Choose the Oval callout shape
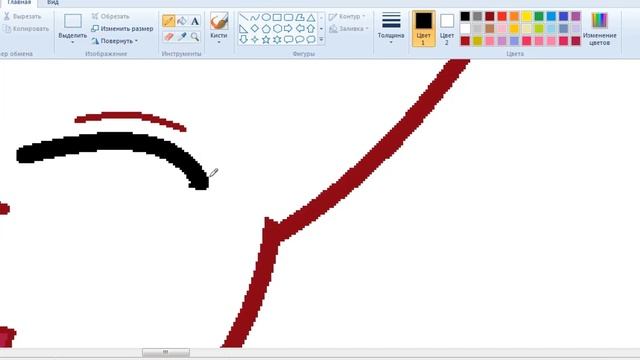This screenshot has width=640, height=360. [300, 40]
